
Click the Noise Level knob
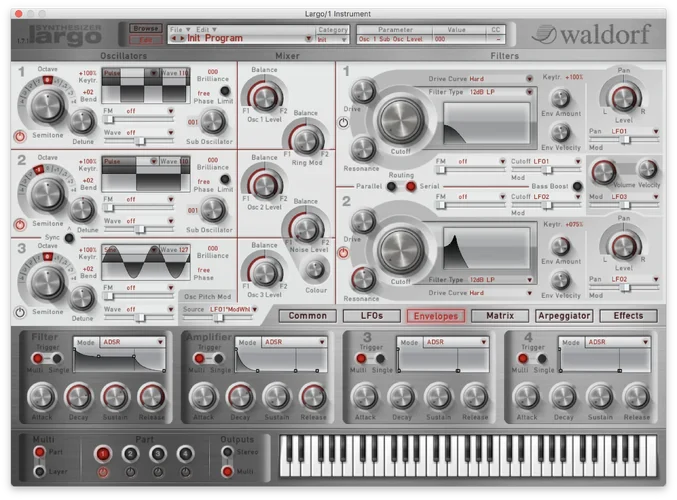[306, 228]
